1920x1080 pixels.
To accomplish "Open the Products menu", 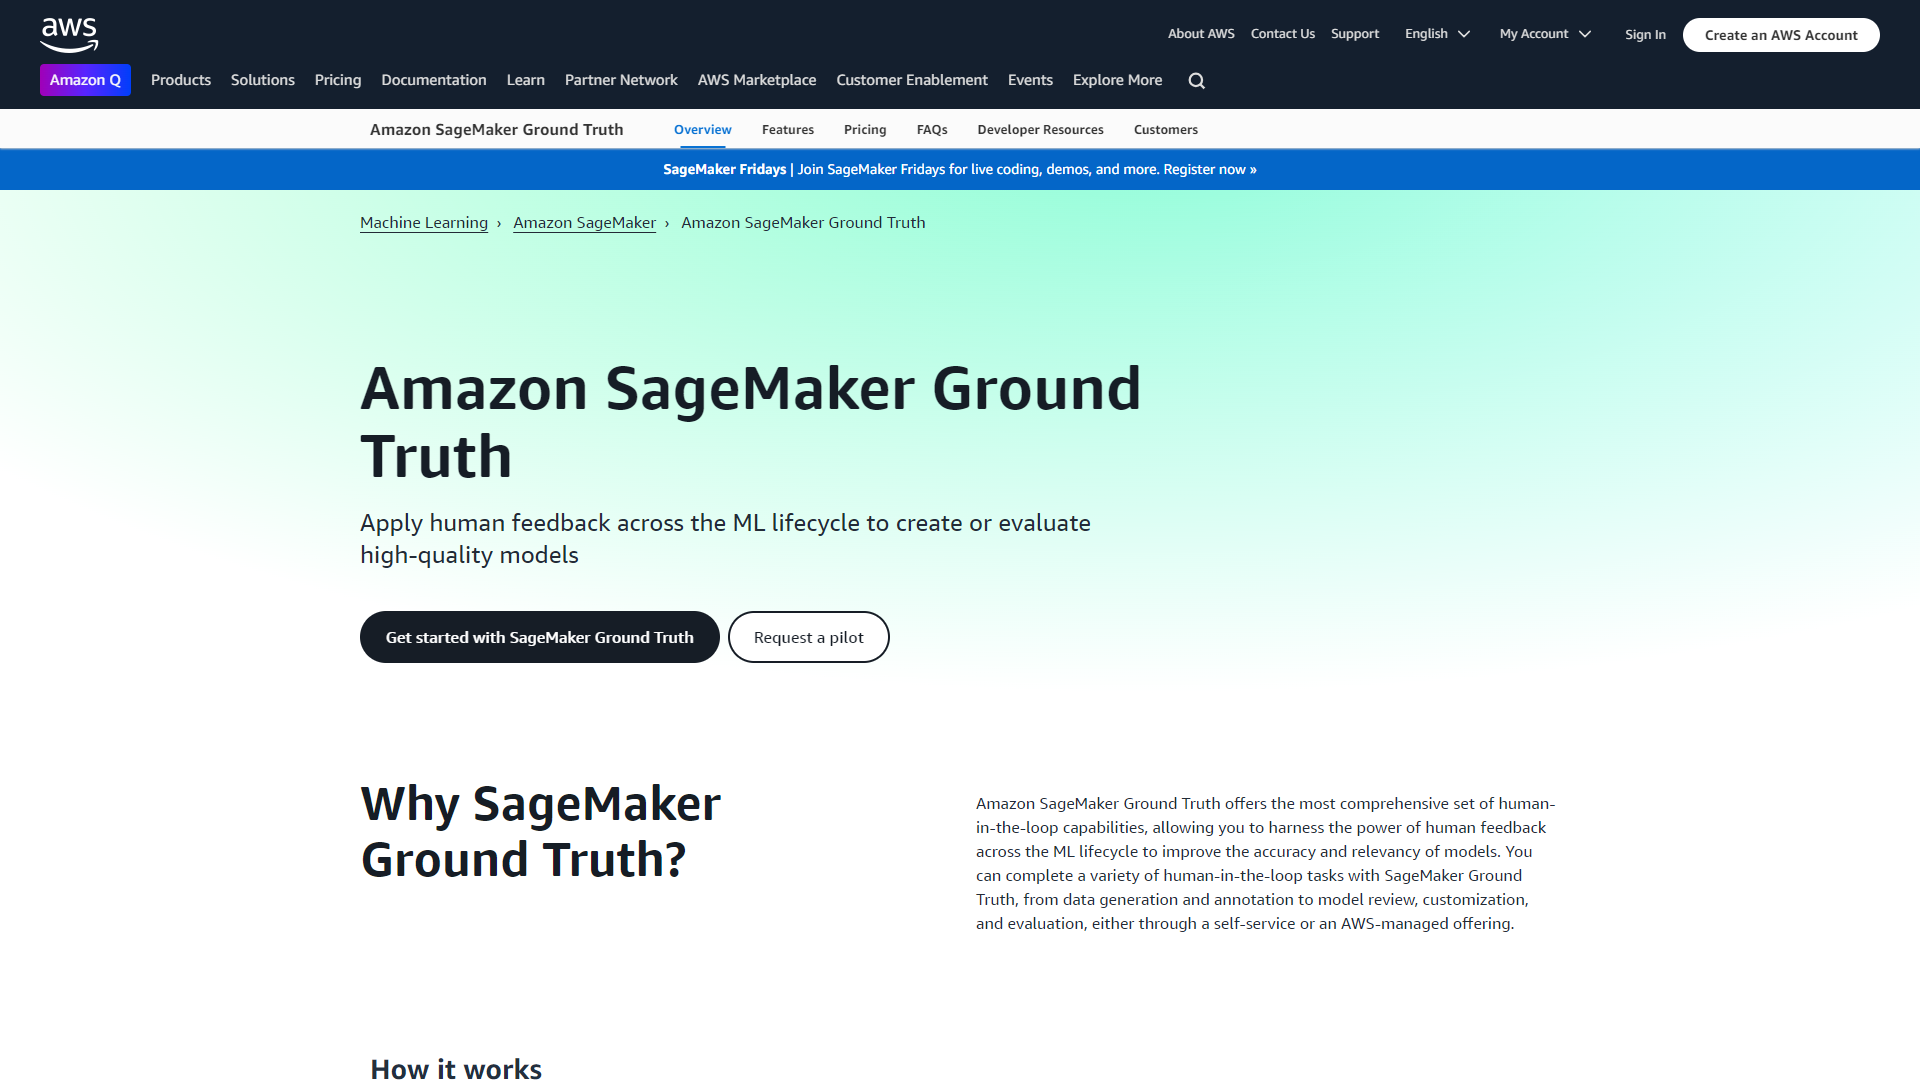I will tap(181, 80).
